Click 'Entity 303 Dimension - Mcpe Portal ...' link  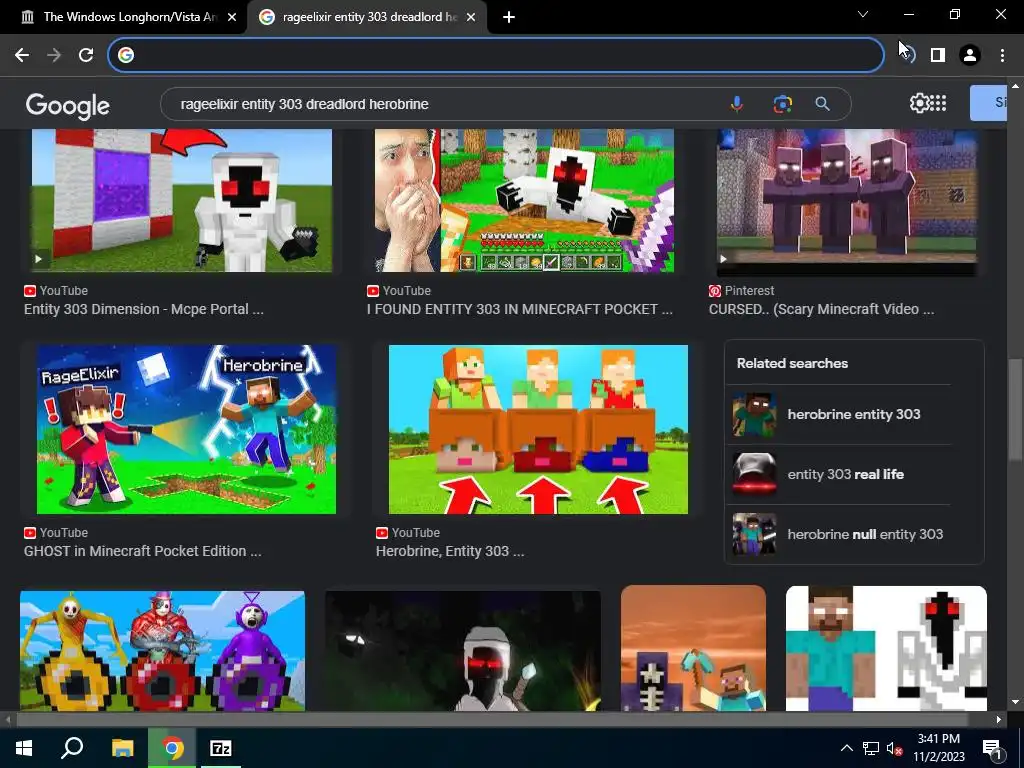pyautogui.click(x=144, y=309)
